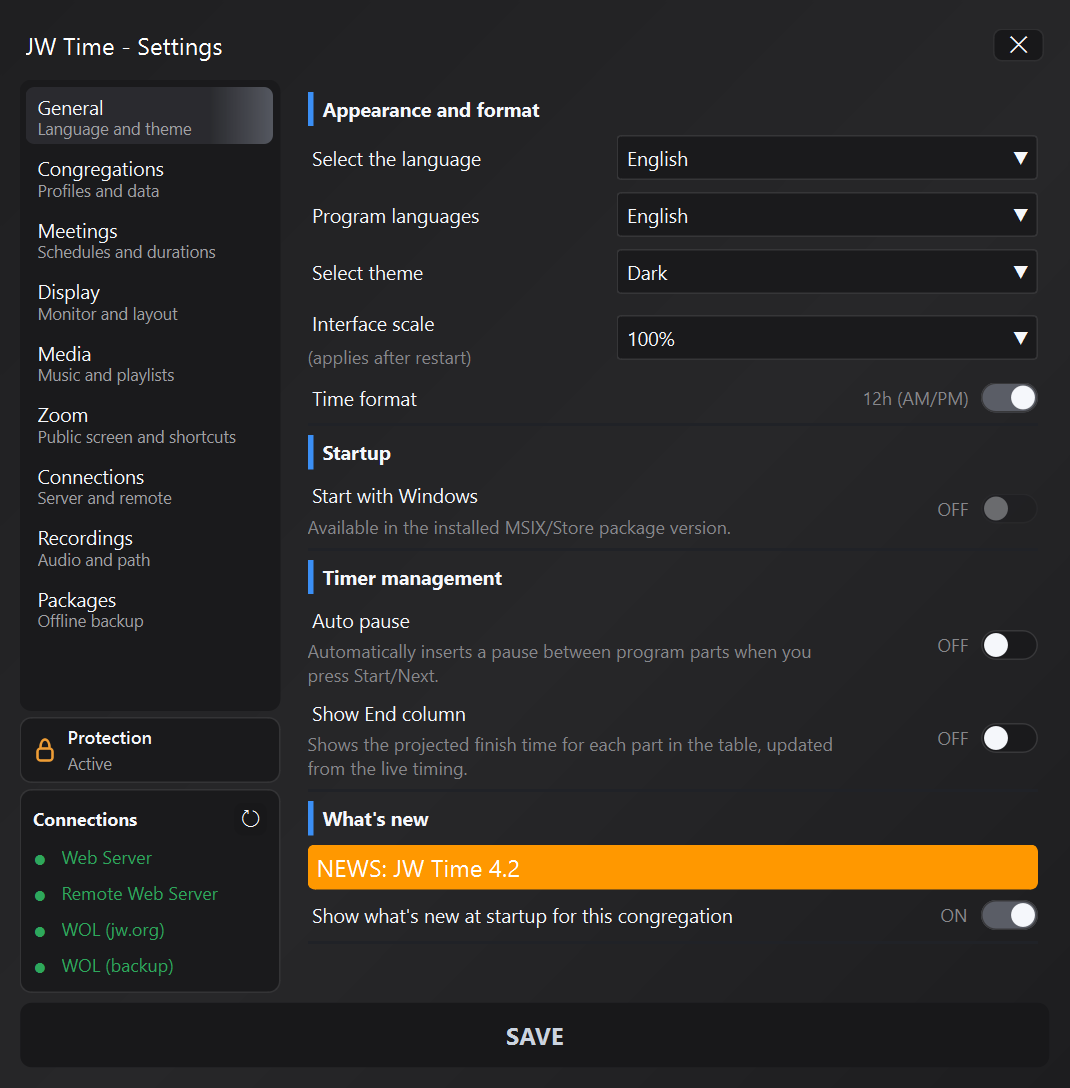Open the NEWS: JW Time 4.2 banner

[672, 867]
